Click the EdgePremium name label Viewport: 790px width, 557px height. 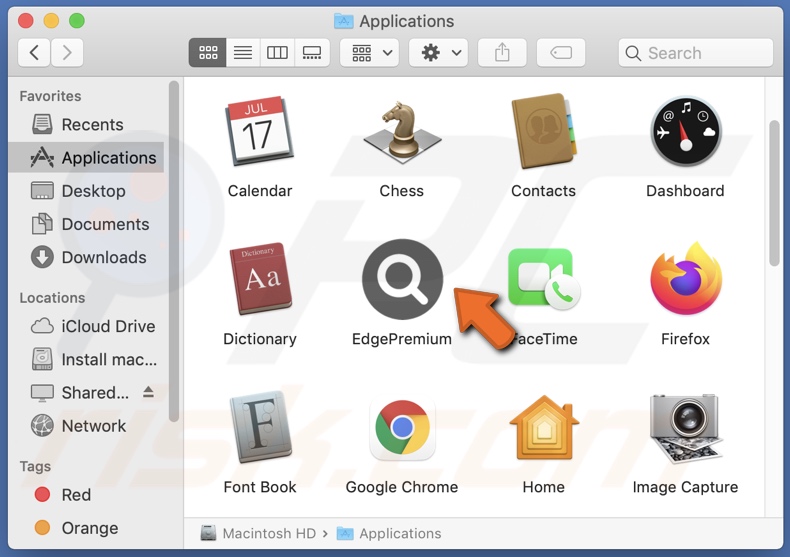(x=402, y=339)
